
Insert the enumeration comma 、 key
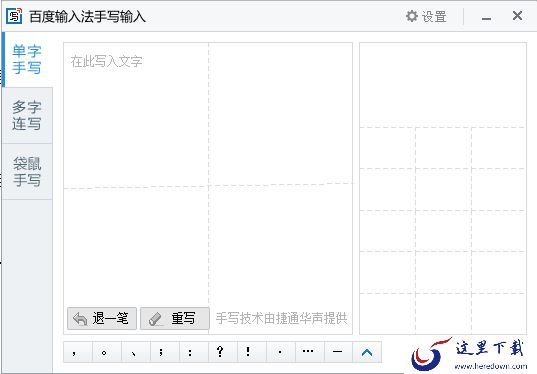tap(136, 352)
